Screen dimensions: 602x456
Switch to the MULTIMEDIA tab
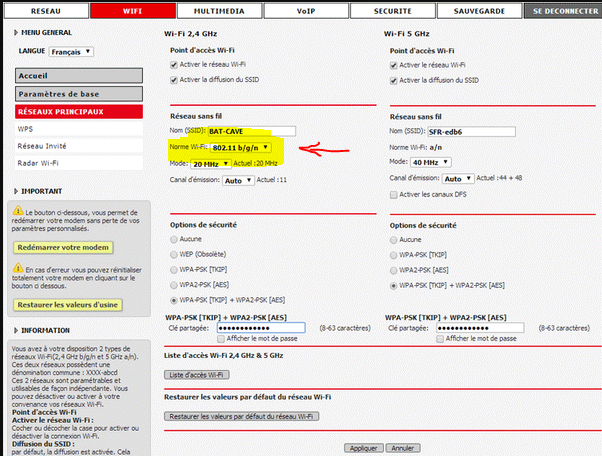pos(207,10)
